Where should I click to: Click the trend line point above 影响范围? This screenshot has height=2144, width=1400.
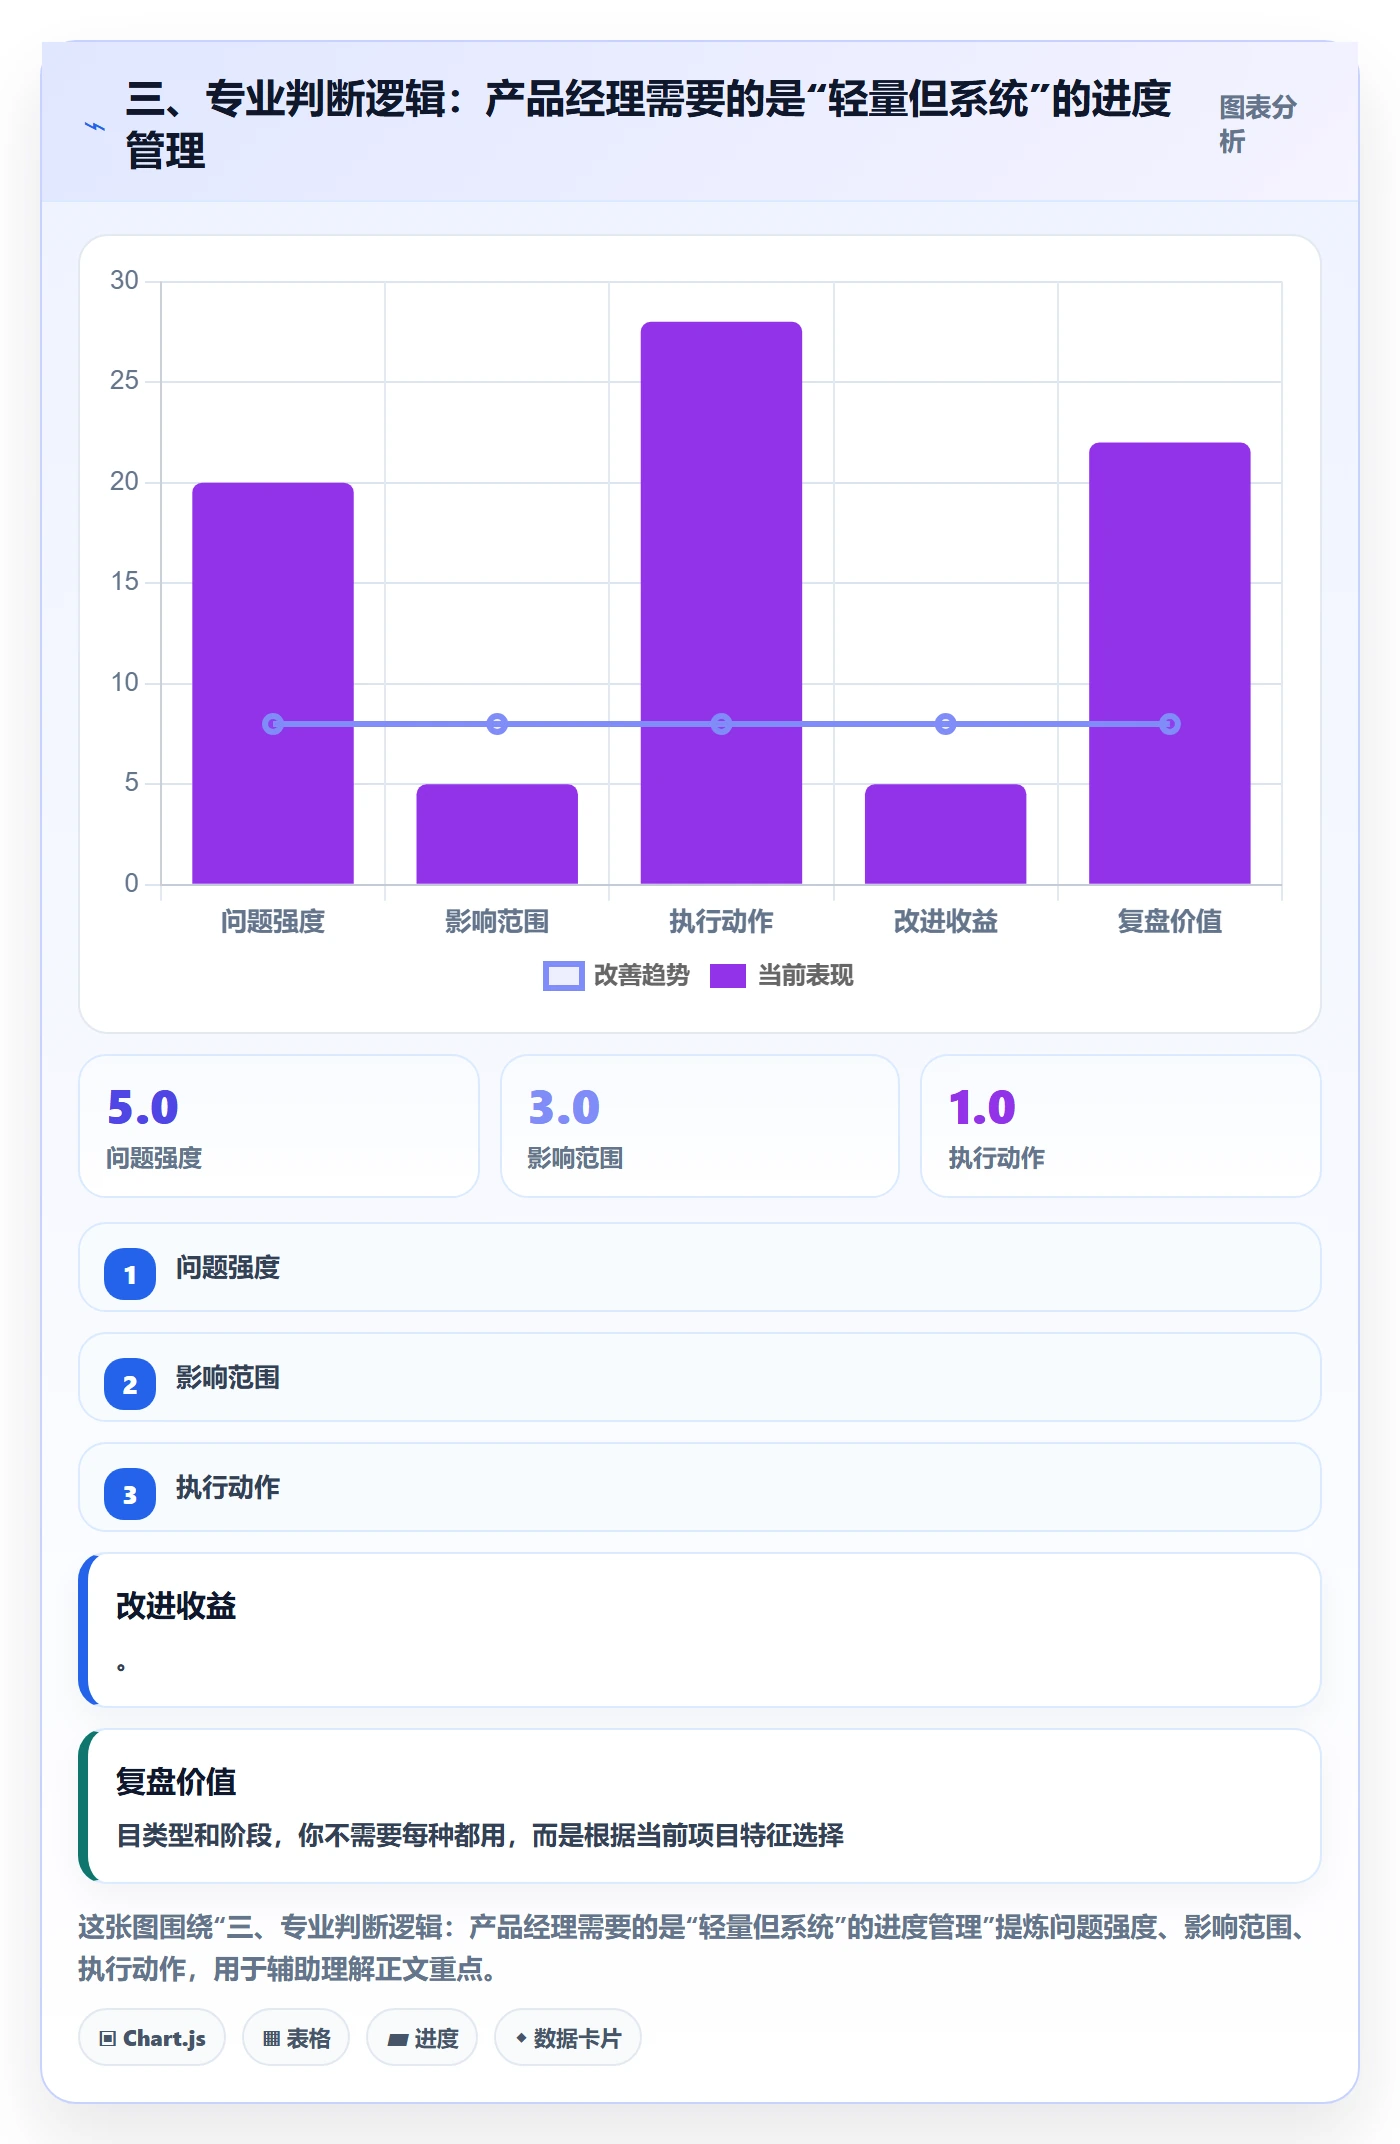tap(497, 724)
